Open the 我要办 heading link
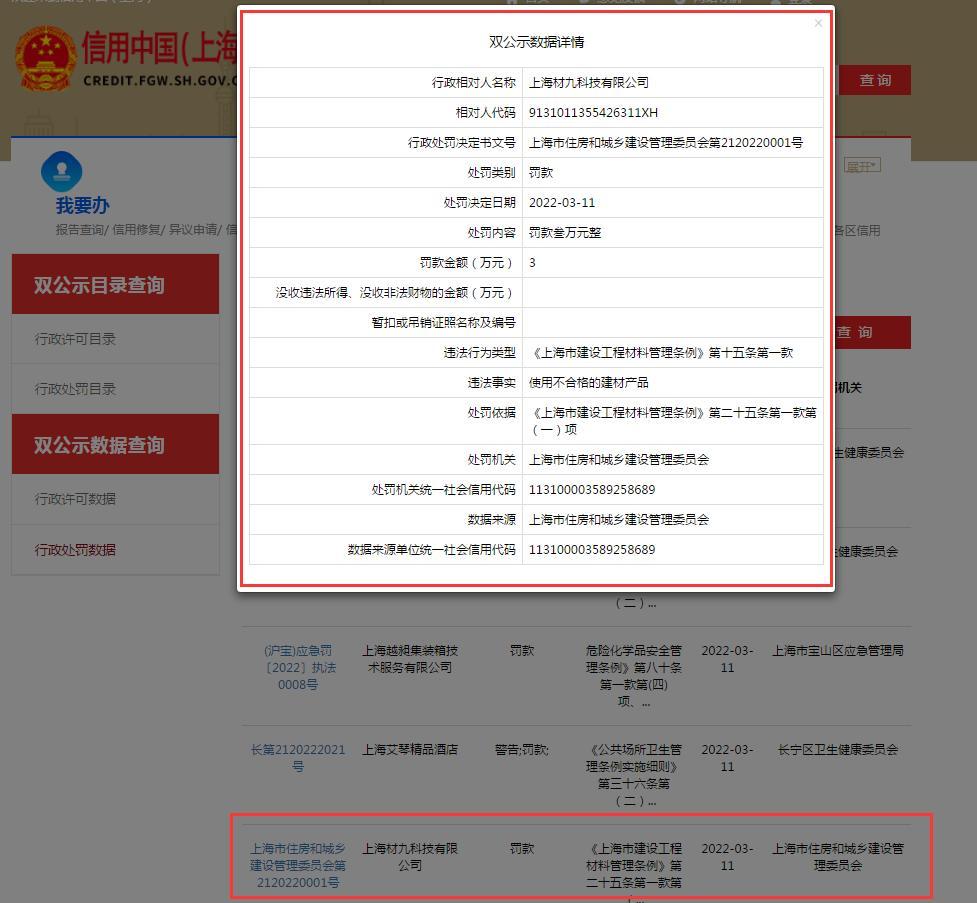 82,205
